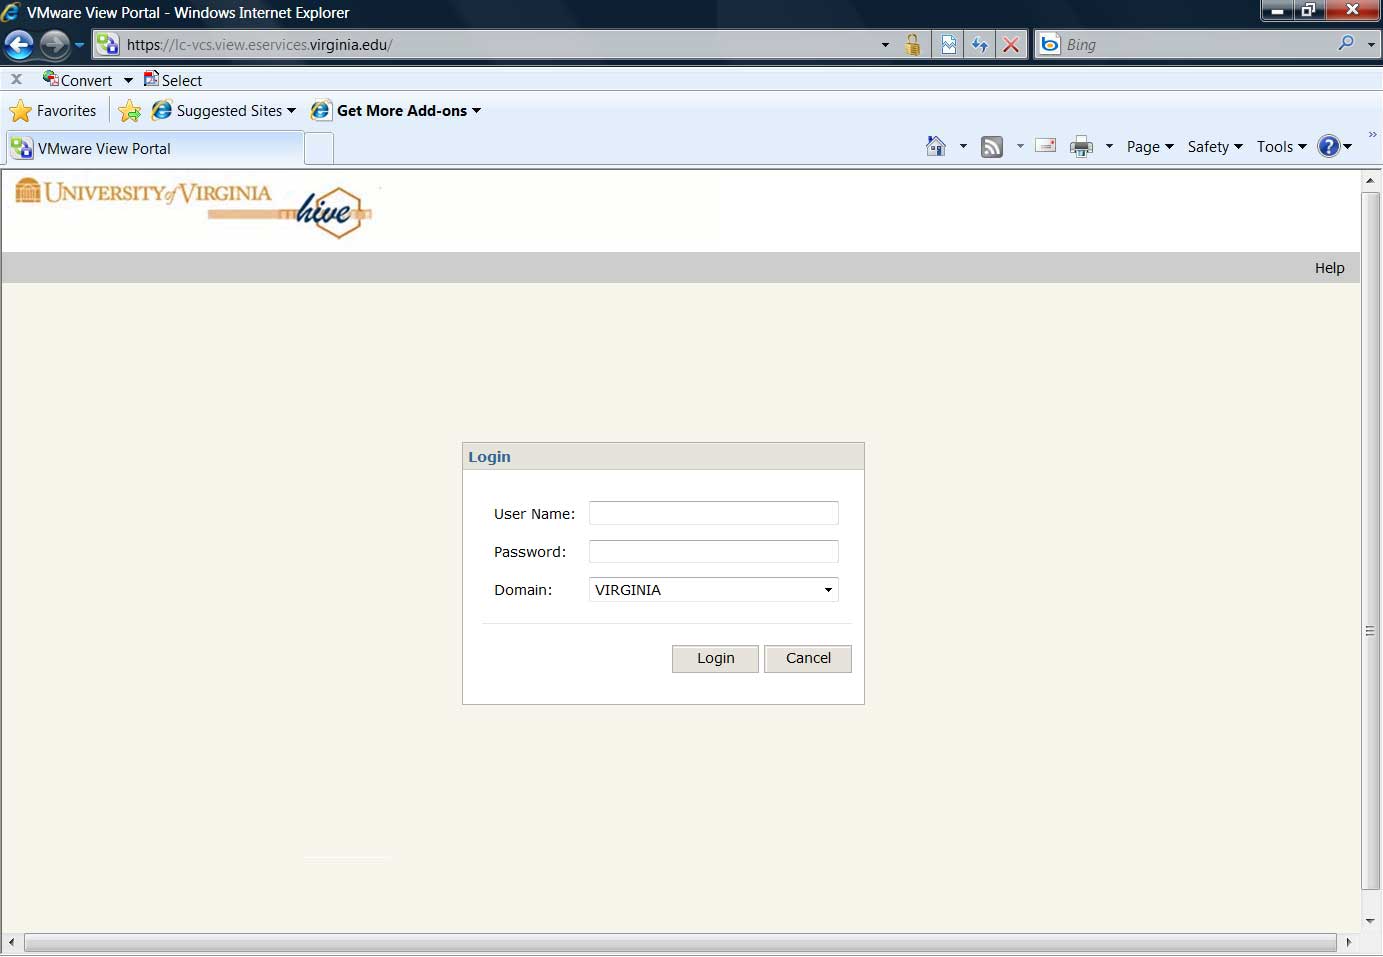Click the Cancel button
This screenshot has width=1383, height=957.
(808, 658)
